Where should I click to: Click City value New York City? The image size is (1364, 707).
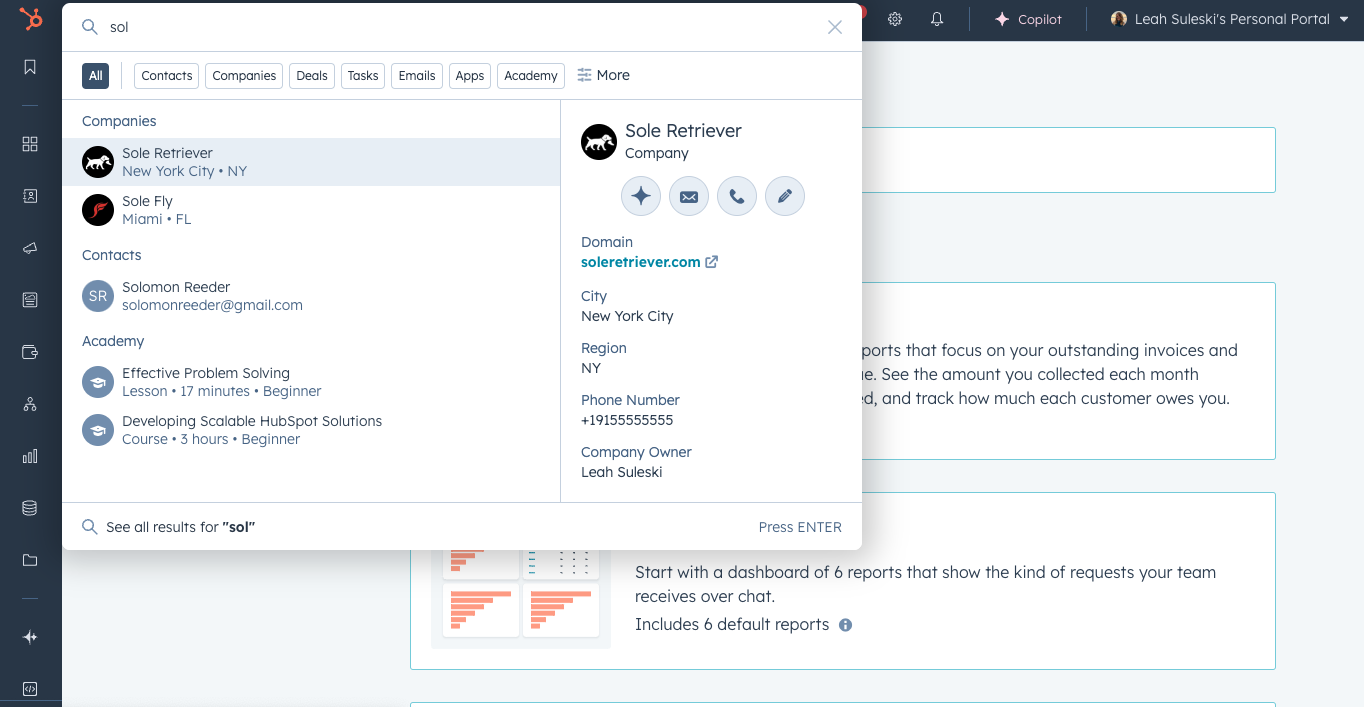point(627,316)
